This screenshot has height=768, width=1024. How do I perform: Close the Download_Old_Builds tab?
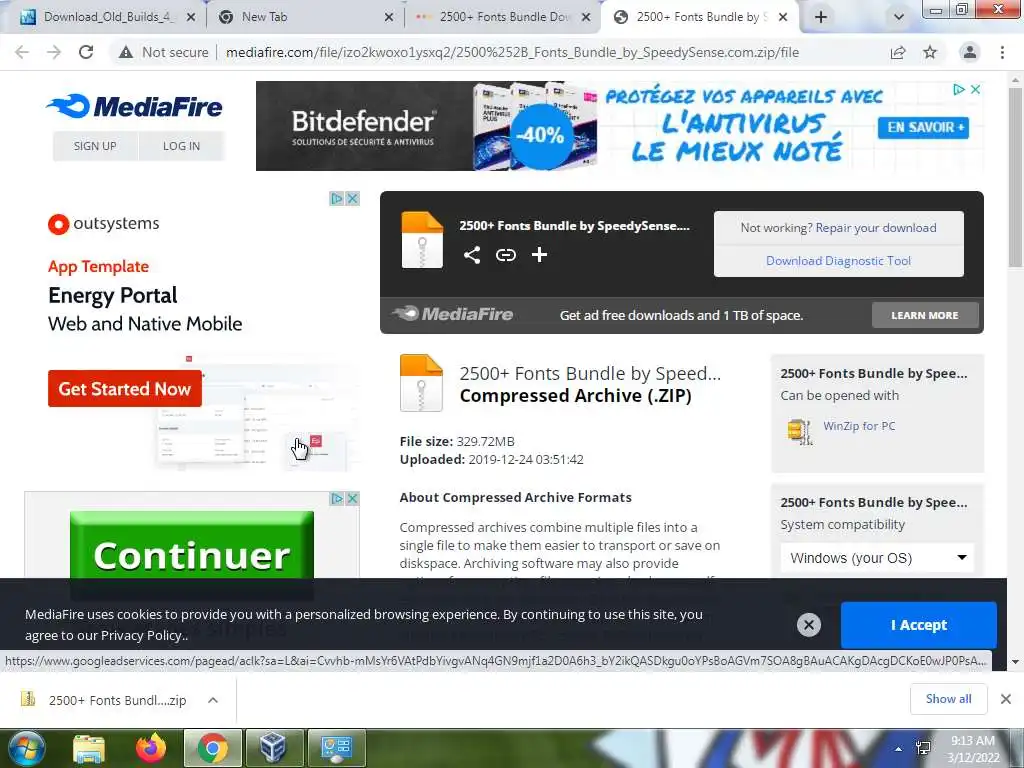[x=191, y=17]
